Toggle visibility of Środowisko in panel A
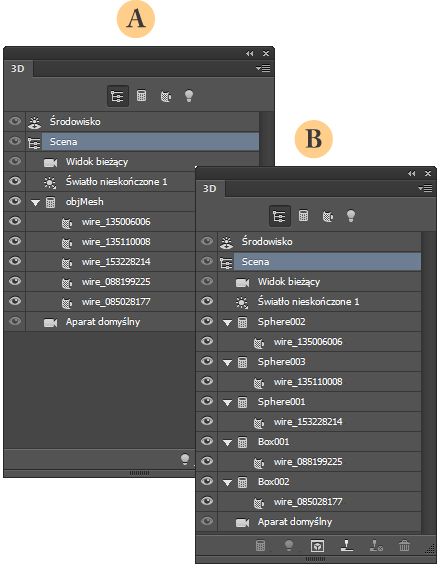Screen dimensions: 443x570 point(15,121)
